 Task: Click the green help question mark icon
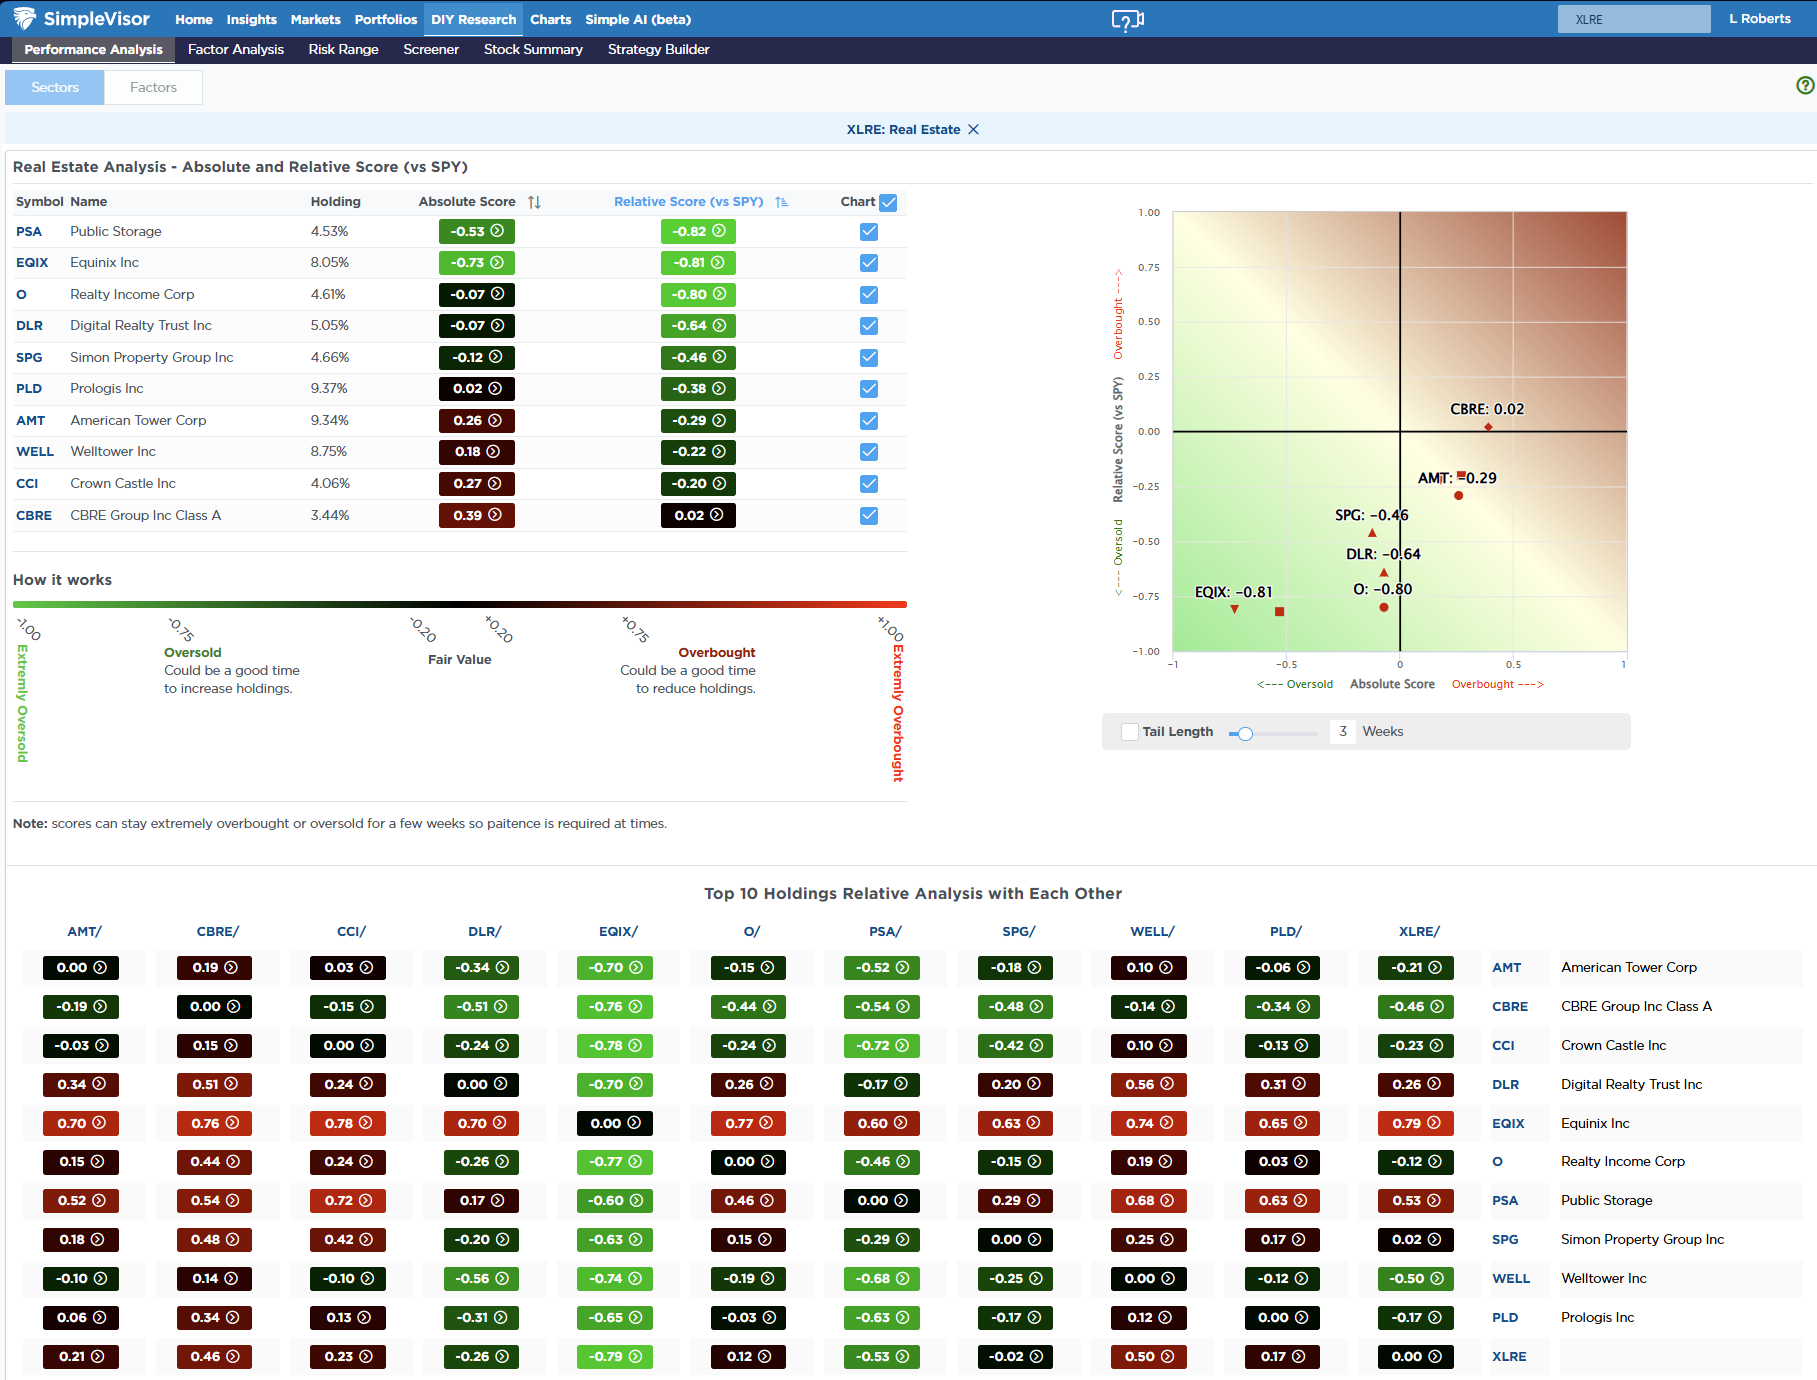coord(1804,86)
